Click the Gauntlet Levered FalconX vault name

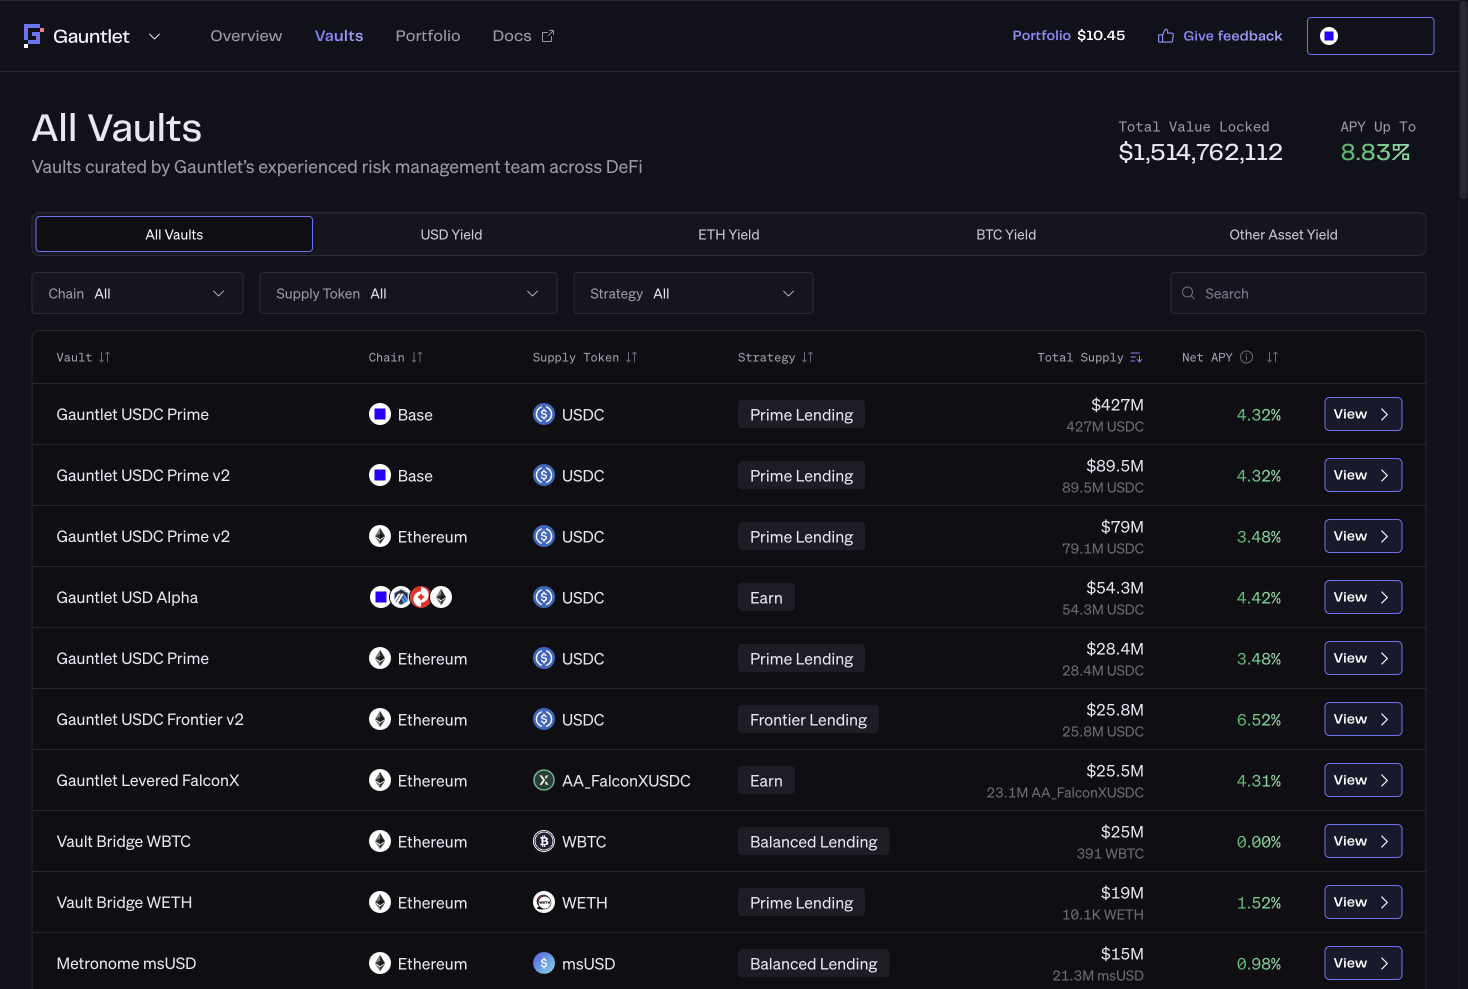click(x=148, y=780)
